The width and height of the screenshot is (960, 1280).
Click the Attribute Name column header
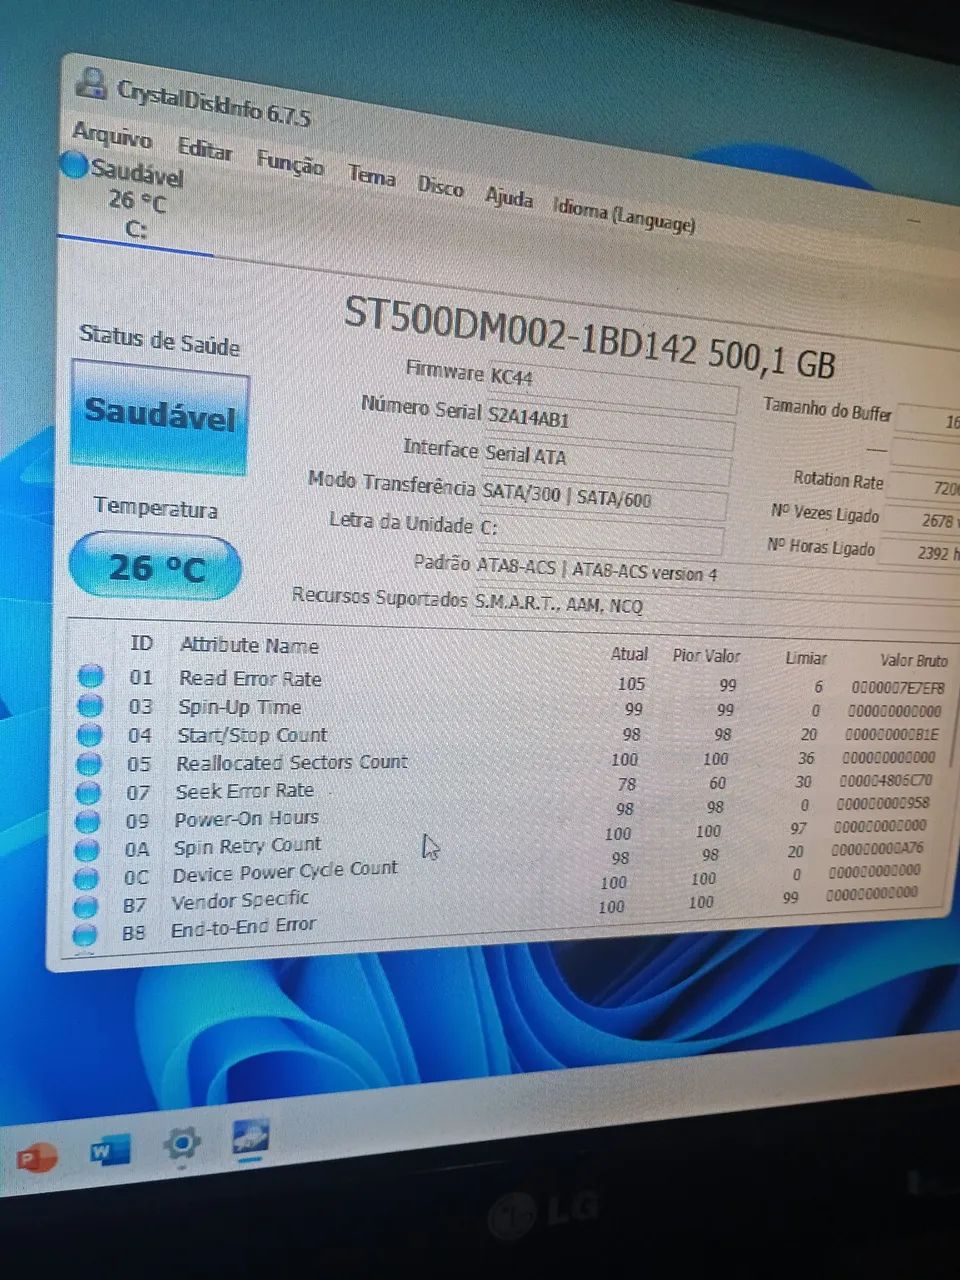pyautogui.click(x=249, y=646)
